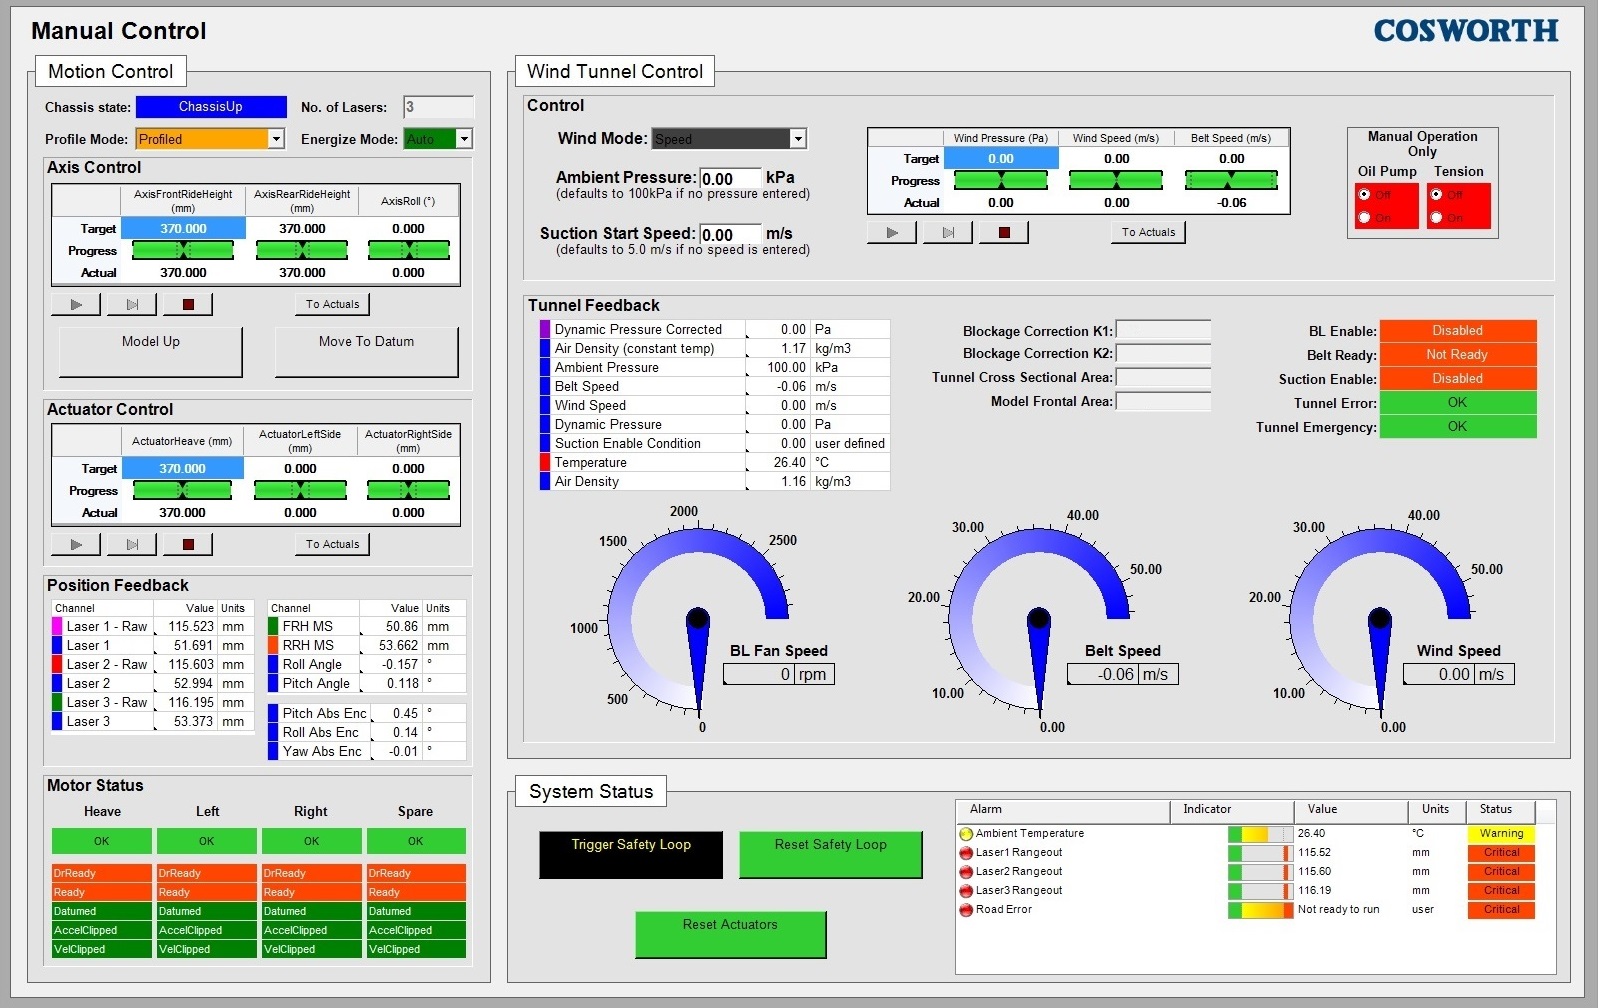Select the Tension Off radio button

(1436, 195)
